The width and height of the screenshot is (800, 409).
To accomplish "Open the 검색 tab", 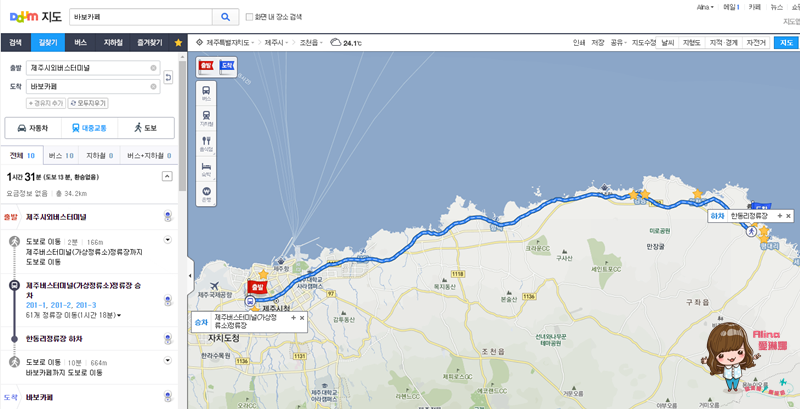I will pyautogui.click(x=16, y=43).
